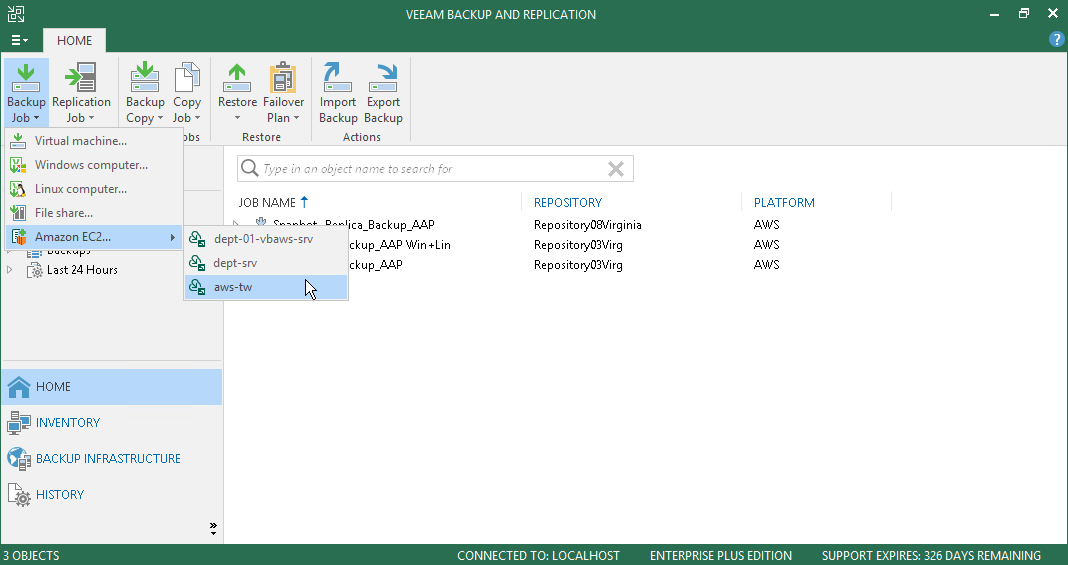
Task: Expand navigation pane options chevron
Action: (213, 529)
